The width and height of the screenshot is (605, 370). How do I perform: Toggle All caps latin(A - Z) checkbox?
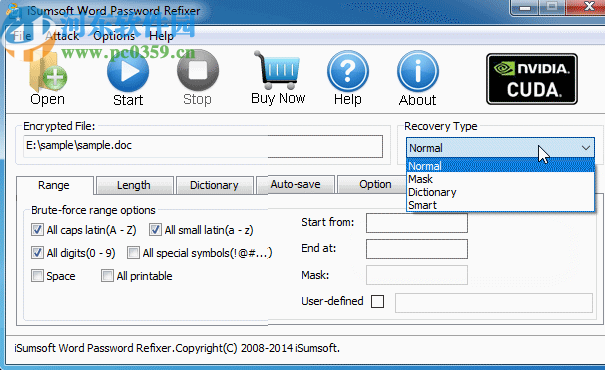point(37,230)
